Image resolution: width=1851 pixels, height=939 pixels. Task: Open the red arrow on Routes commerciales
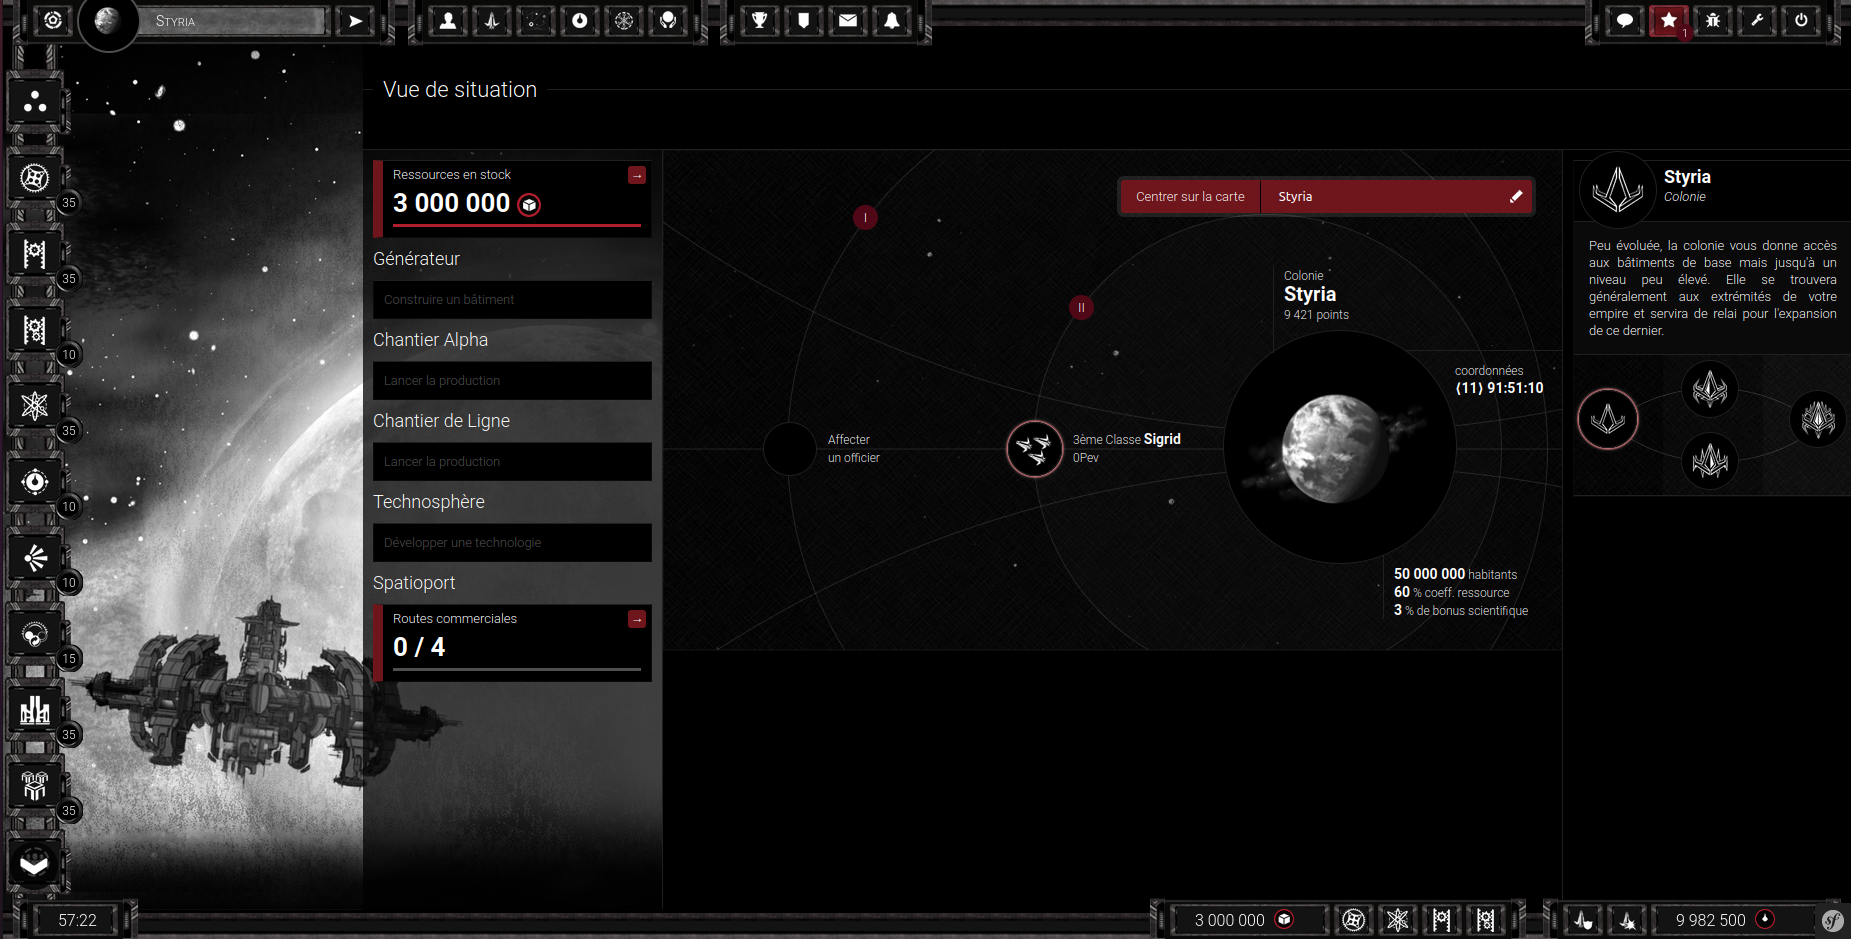pyautogui.click(x=637, y=619)
